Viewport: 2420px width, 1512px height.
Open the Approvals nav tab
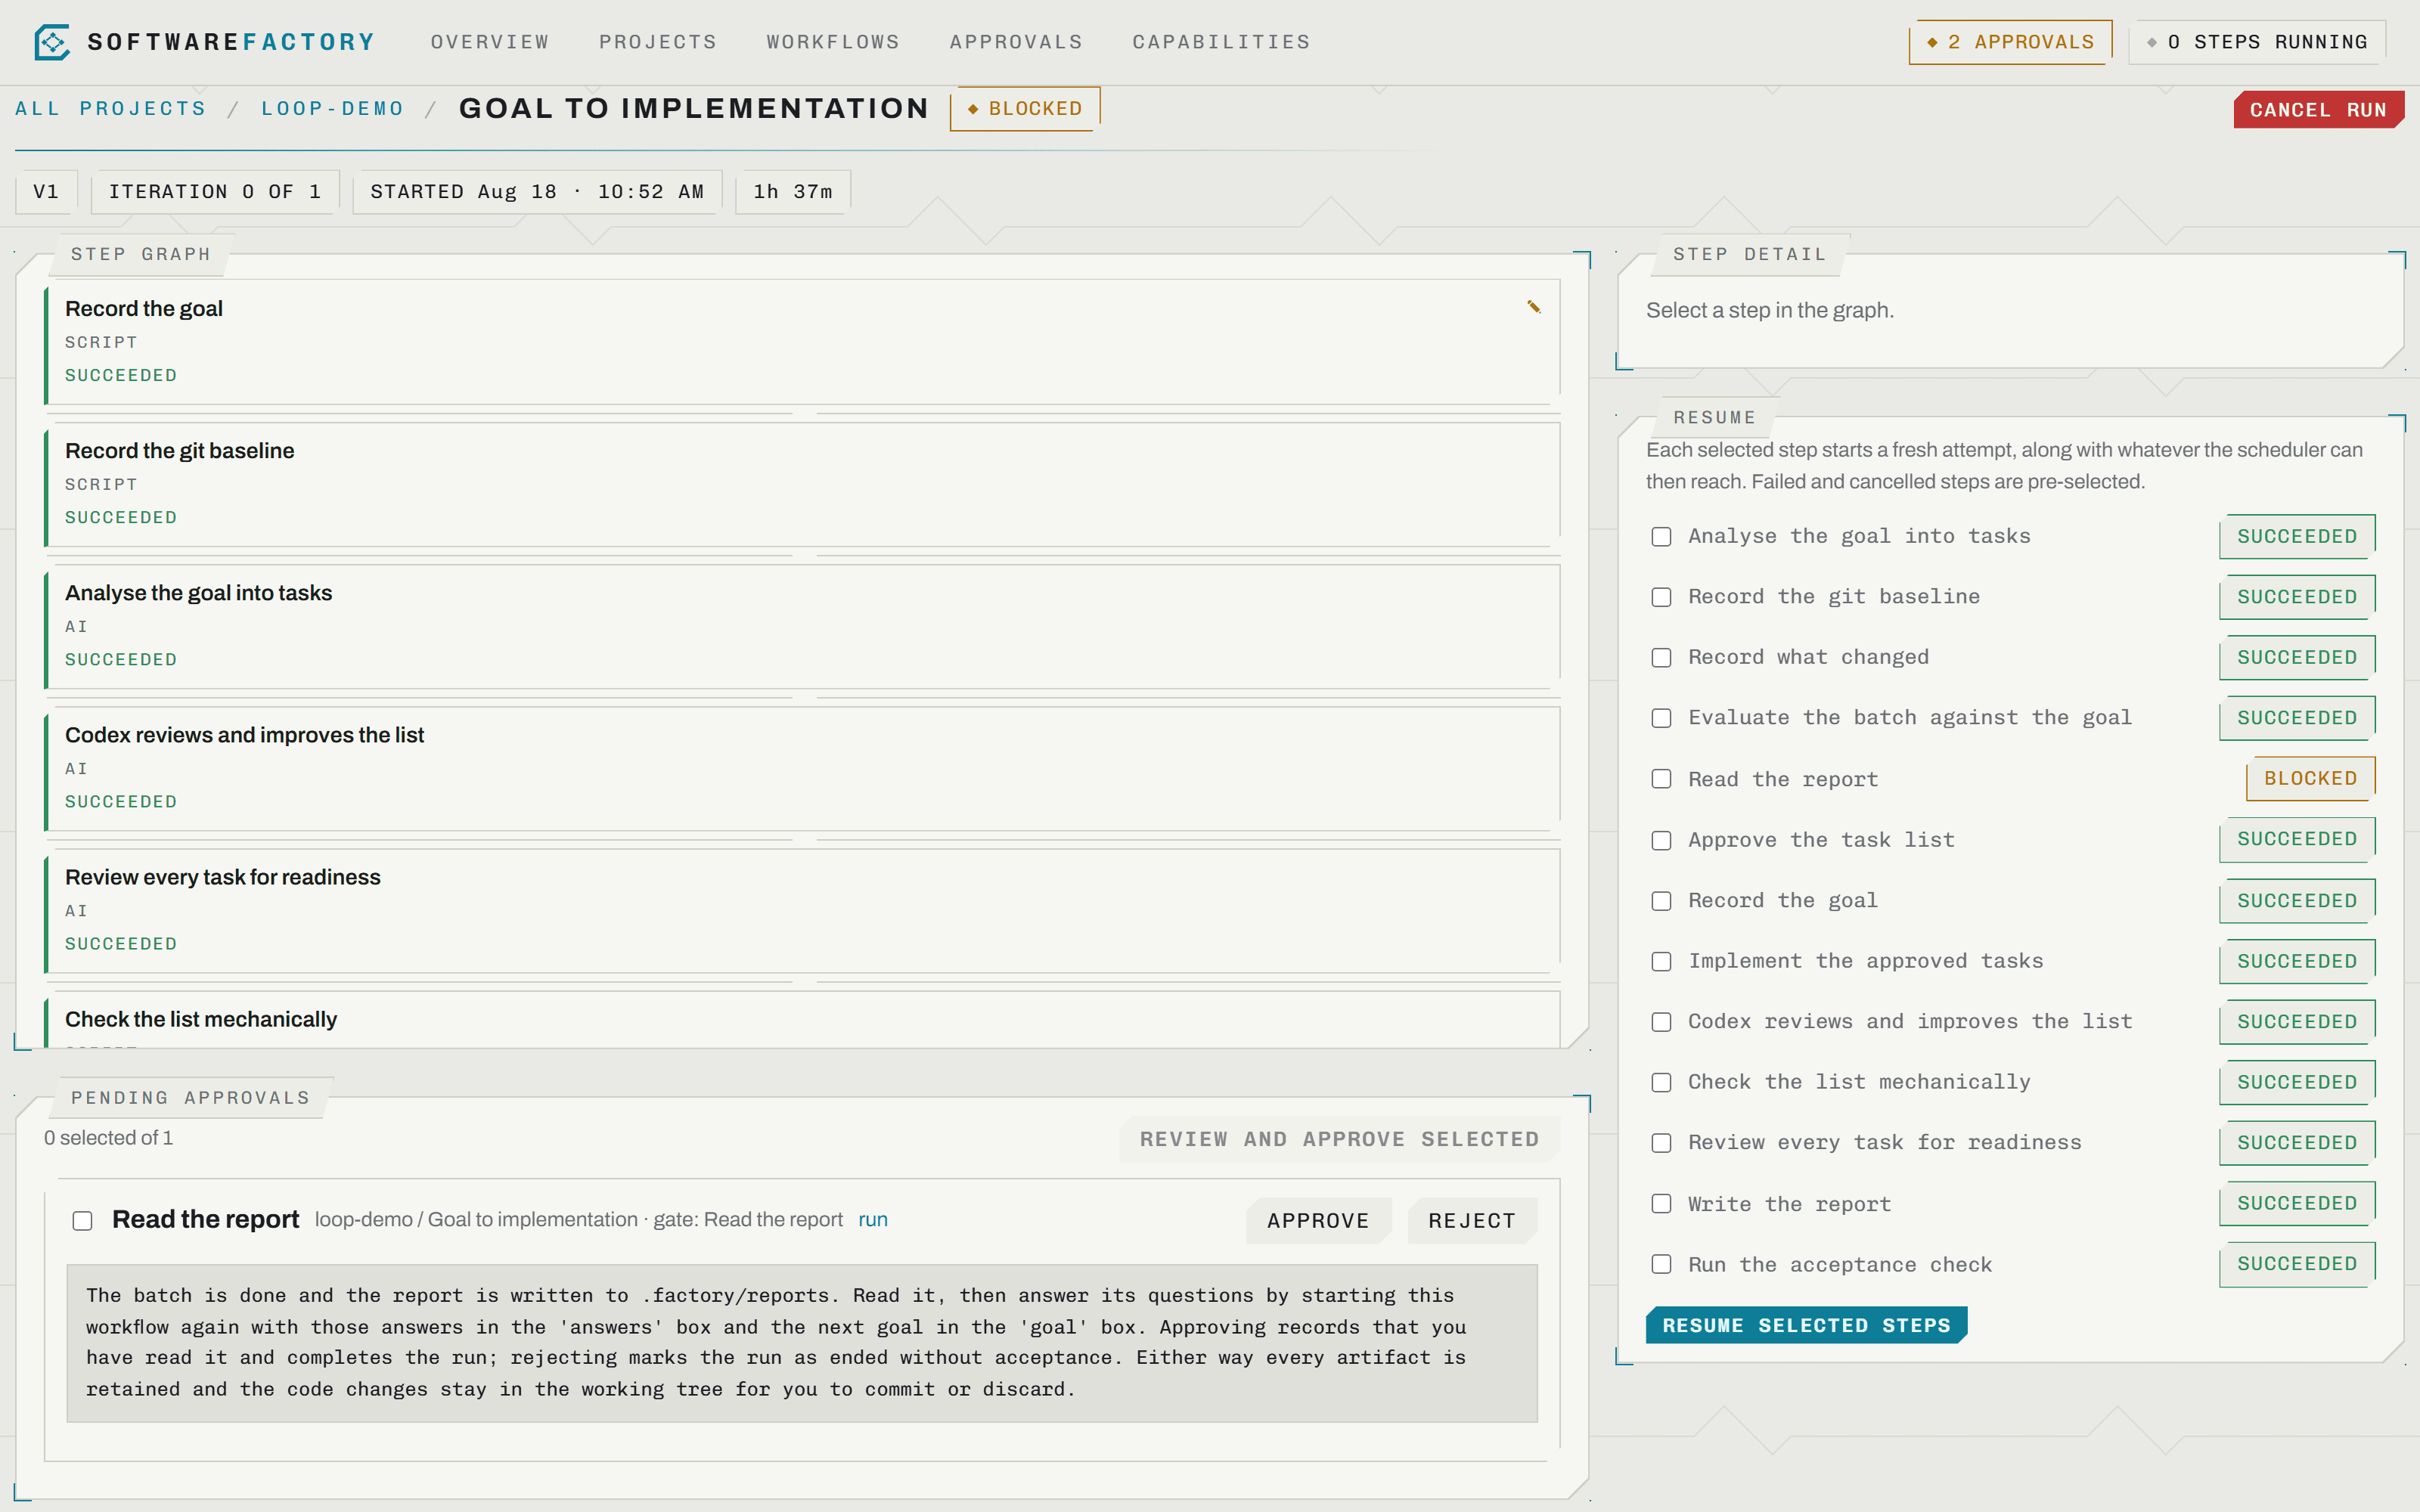point(1016,42)
